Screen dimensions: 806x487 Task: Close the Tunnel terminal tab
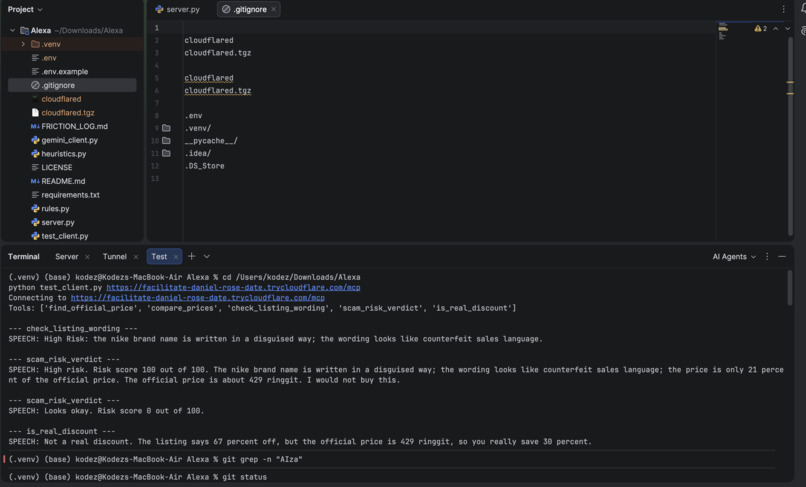coord(136,257)
